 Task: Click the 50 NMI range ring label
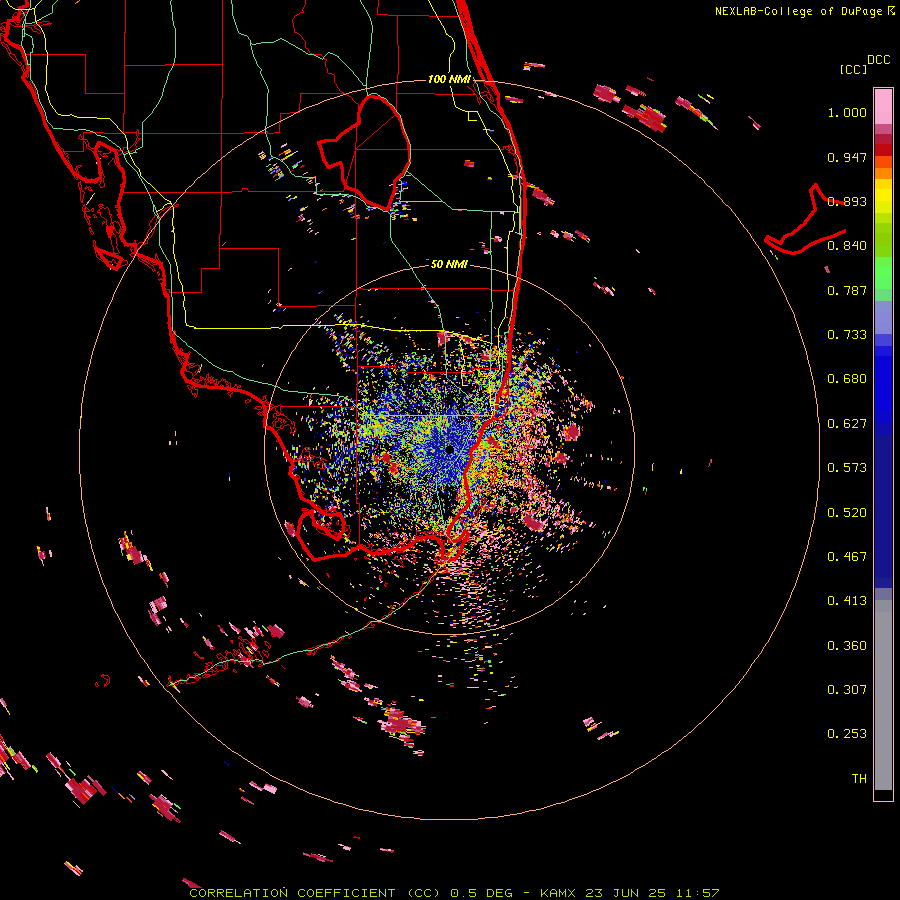(x=449, y=264)
